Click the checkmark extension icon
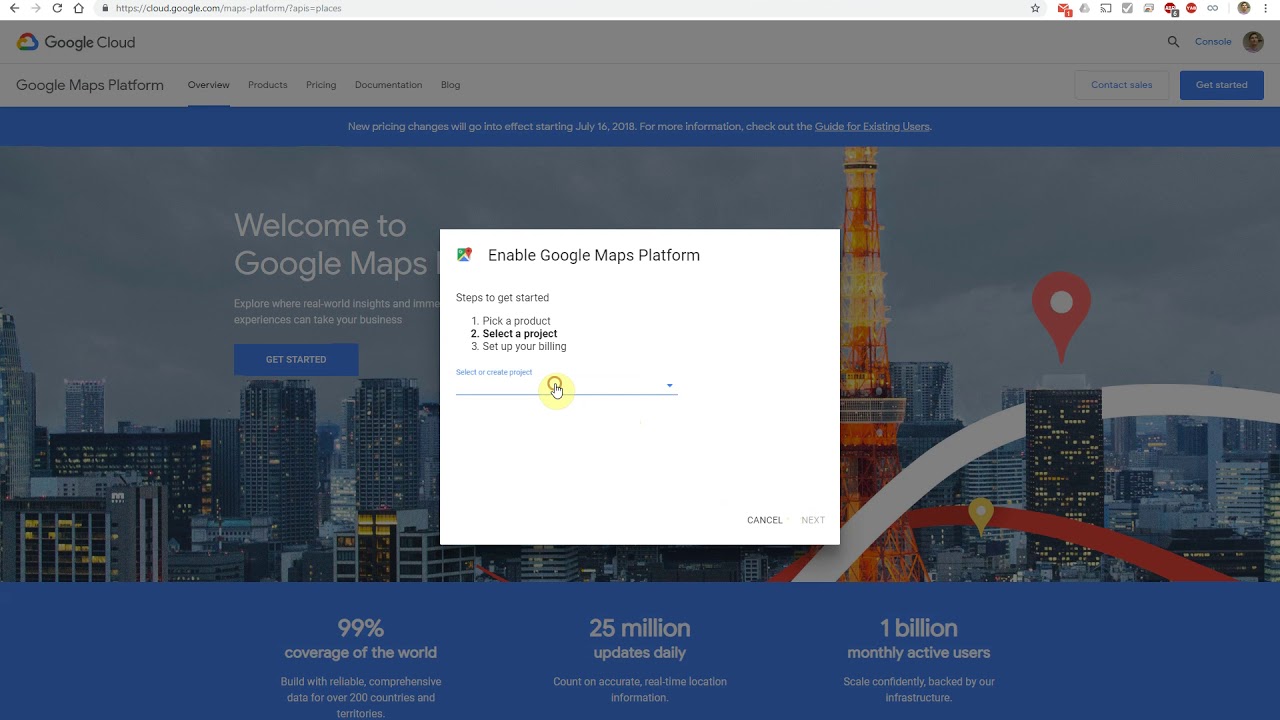Viewport: 1280px width, 720px height. pyautogui.click(x=1127, y=8)
